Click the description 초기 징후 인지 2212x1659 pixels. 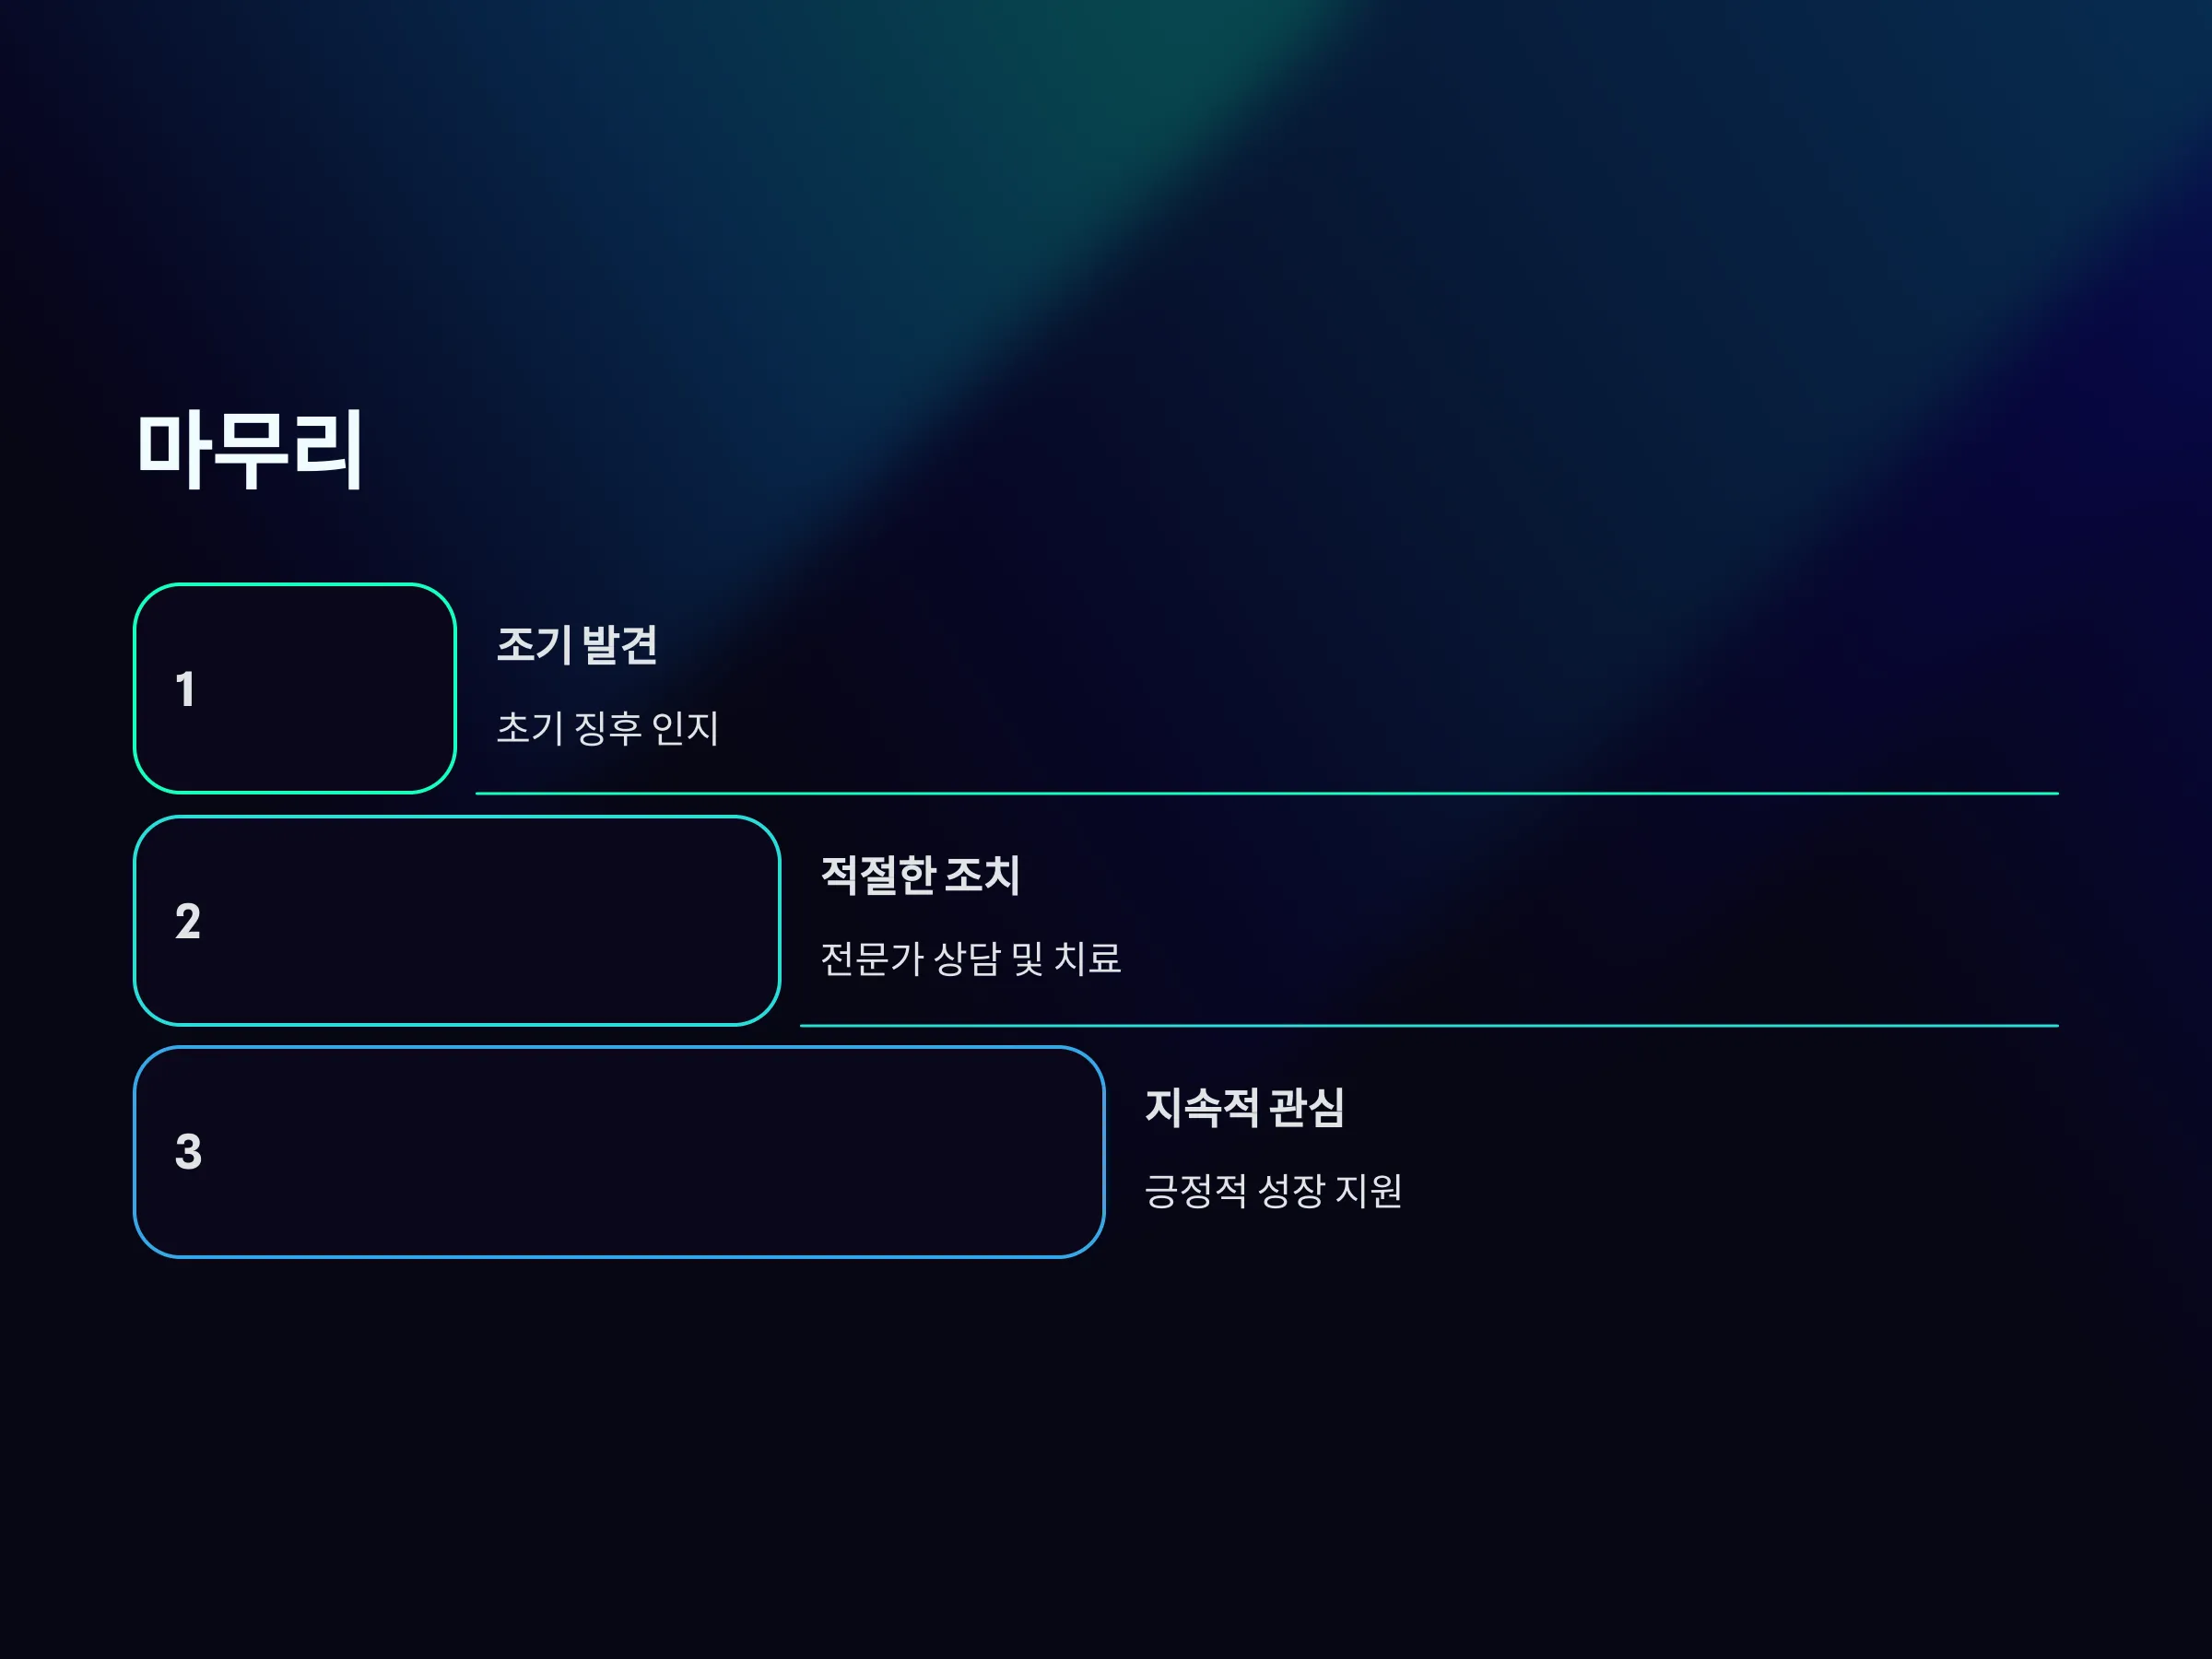[608, 727]
